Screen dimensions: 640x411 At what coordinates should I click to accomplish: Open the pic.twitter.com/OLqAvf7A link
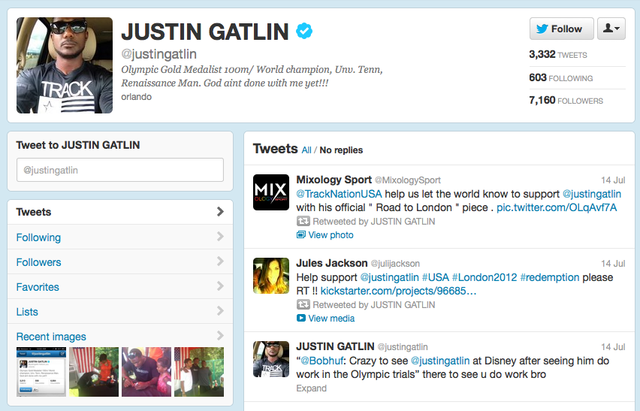pyautogui.click(x=557, y=208)
